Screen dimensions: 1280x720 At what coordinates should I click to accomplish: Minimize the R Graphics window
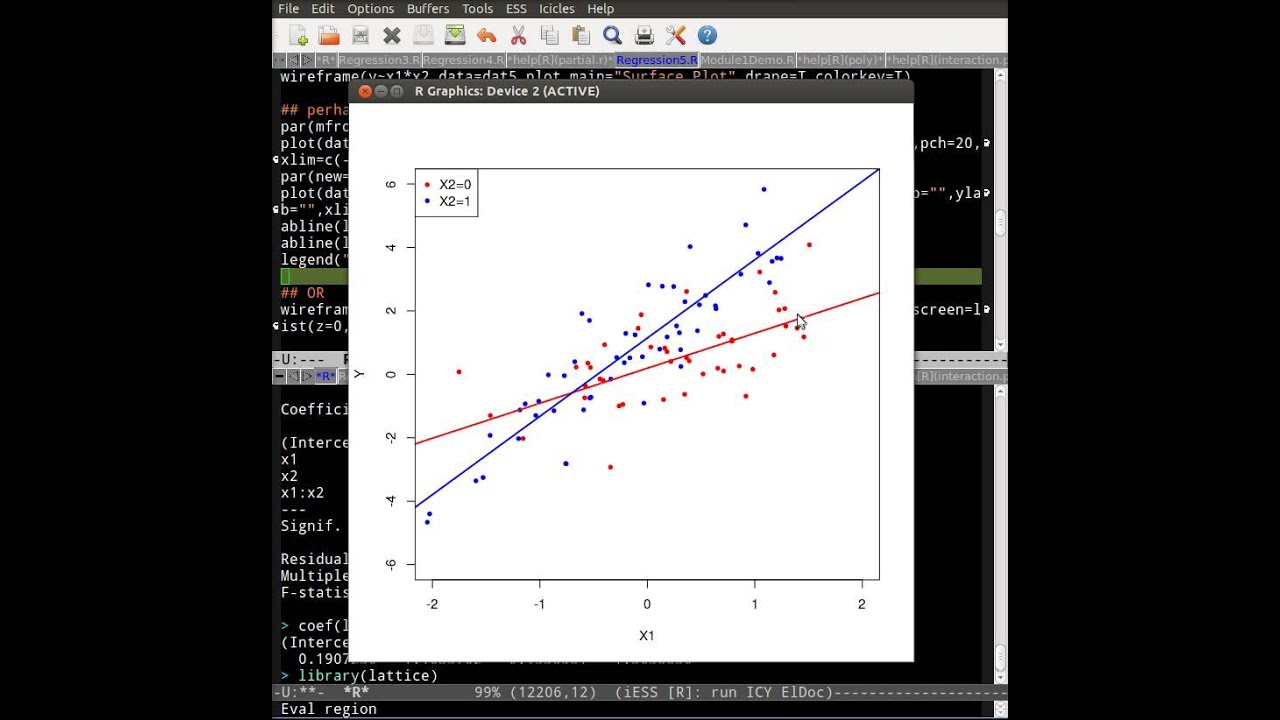(381, 91)
